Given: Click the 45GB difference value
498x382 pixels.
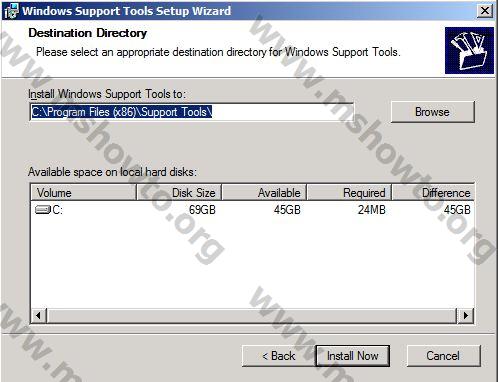Looking at the screenshot, I should click(x=457, y=210).
